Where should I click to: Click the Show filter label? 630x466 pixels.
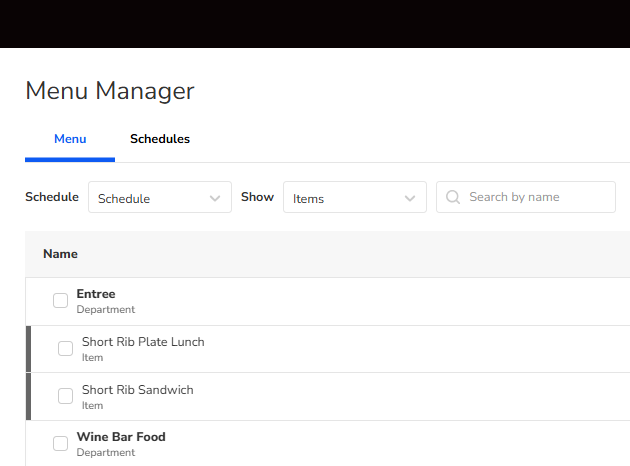point(257,197)
